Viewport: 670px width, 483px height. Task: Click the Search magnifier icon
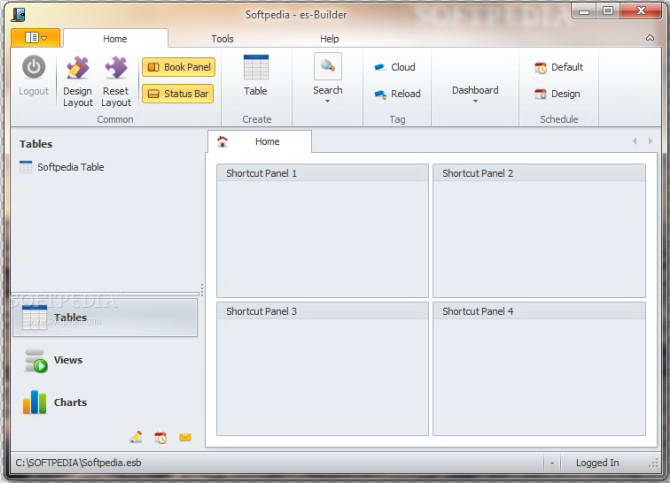point(328,66)
